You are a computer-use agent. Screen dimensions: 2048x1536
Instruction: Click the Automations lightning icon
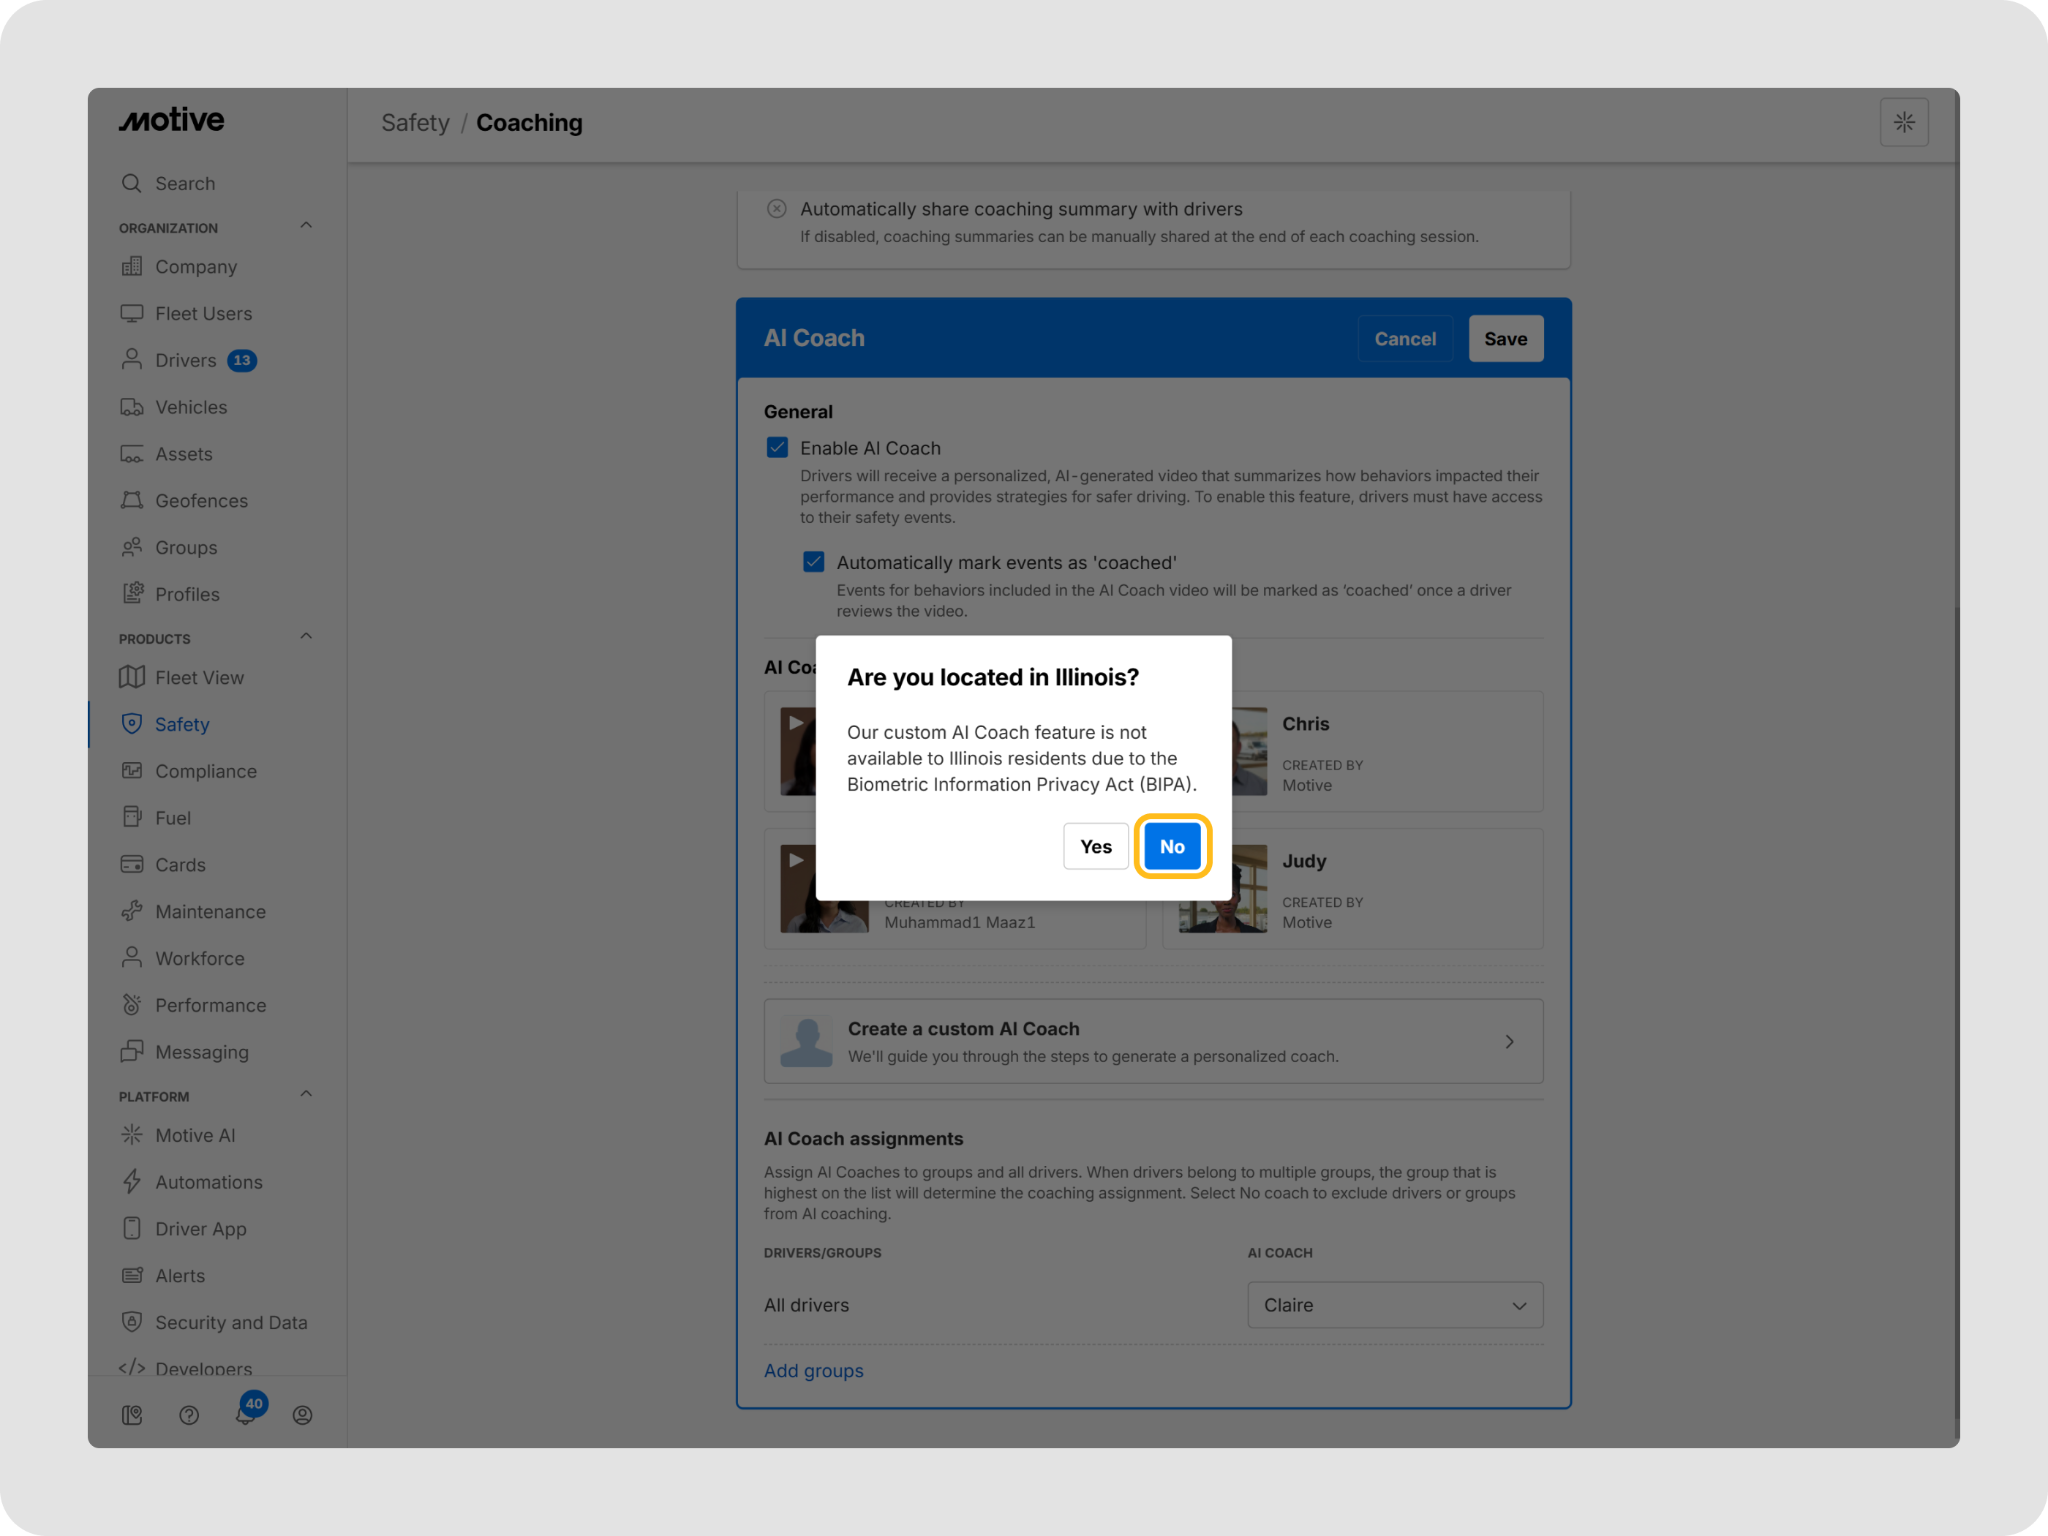pyautogui.click(x=131, y=1182)
